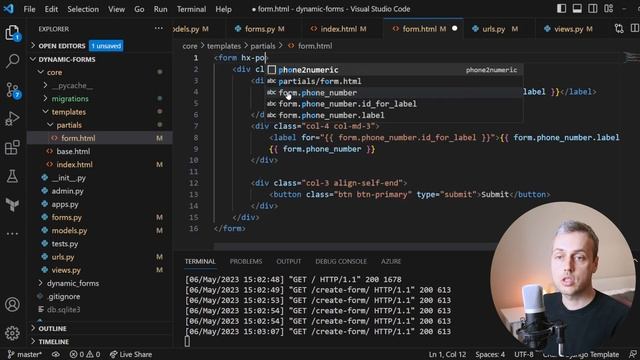640x360 pixels.
Task: Open the Terminal menu
Action: (x=191, y=9)
